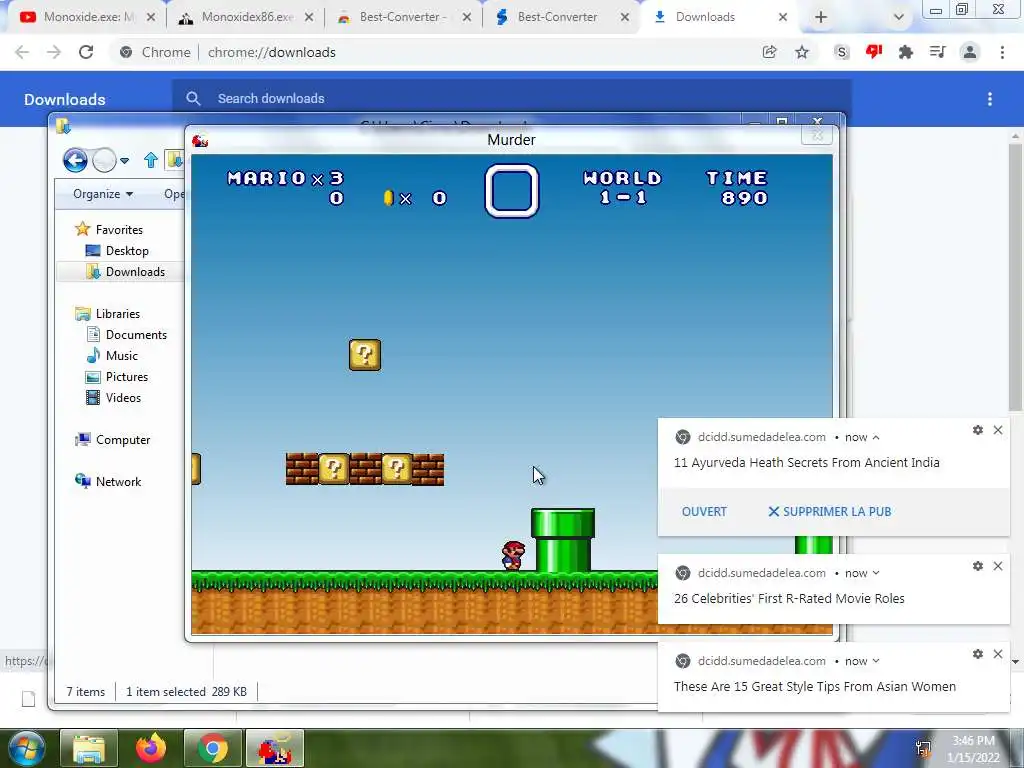Switch to Chrome in taskbar

pos(213,748)
